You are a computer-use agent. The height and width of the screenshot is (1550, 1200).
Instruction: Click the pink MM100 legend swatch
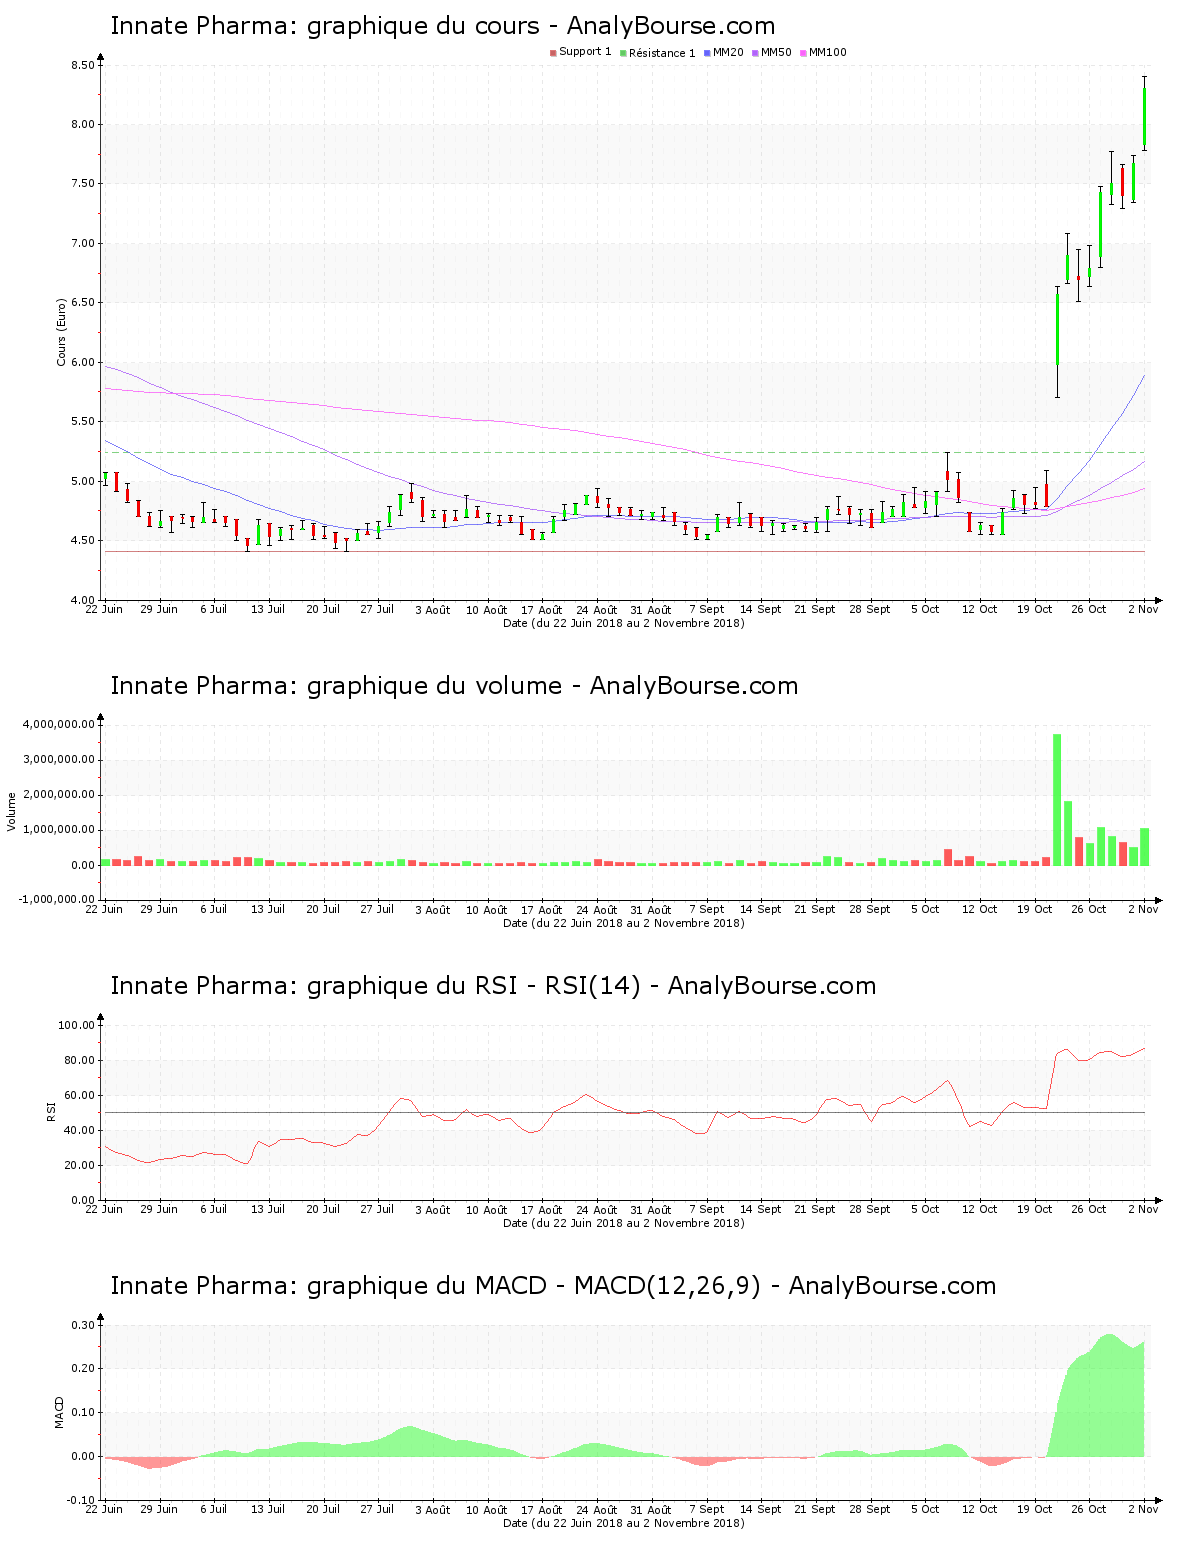[x=803, y=53]
